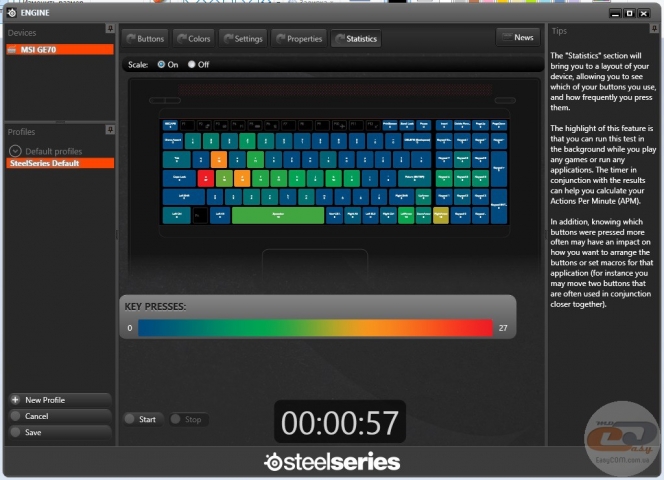Switch to the Colors tab
Viewport: 664px width, 480px height.
[x=194, y=39]
